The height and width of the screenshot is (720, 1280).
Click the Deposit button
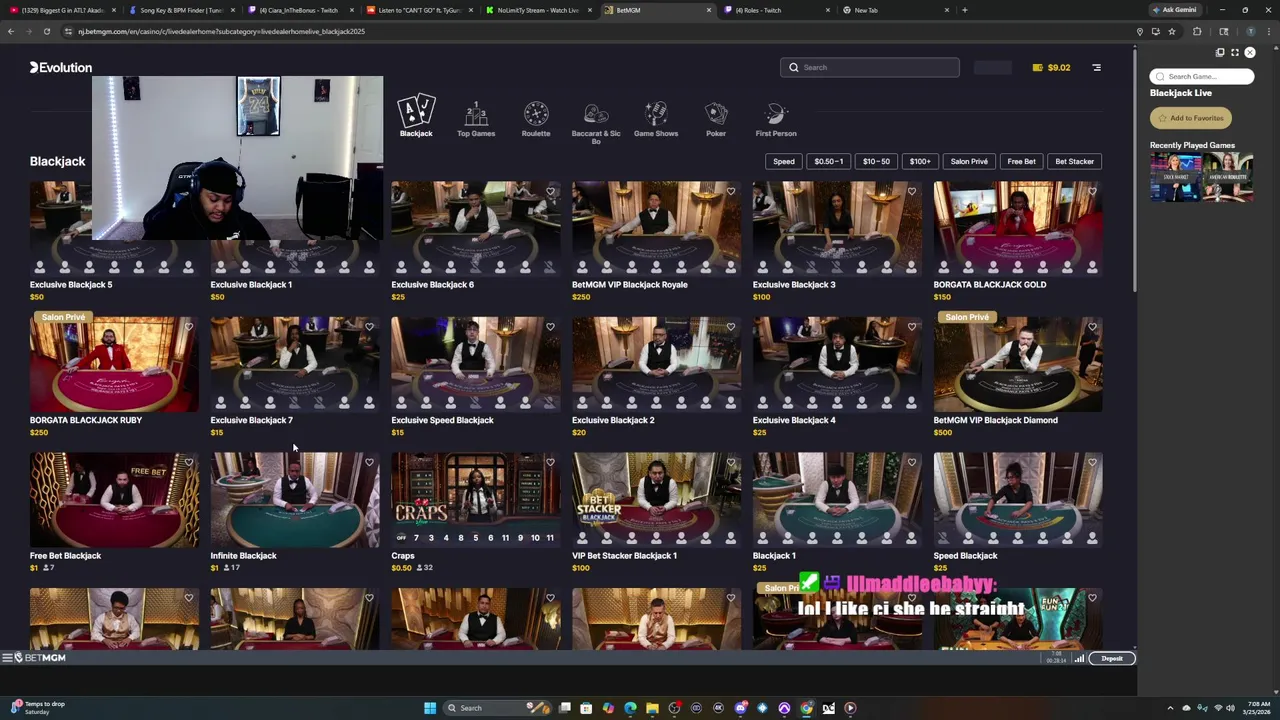point(1112,658)
